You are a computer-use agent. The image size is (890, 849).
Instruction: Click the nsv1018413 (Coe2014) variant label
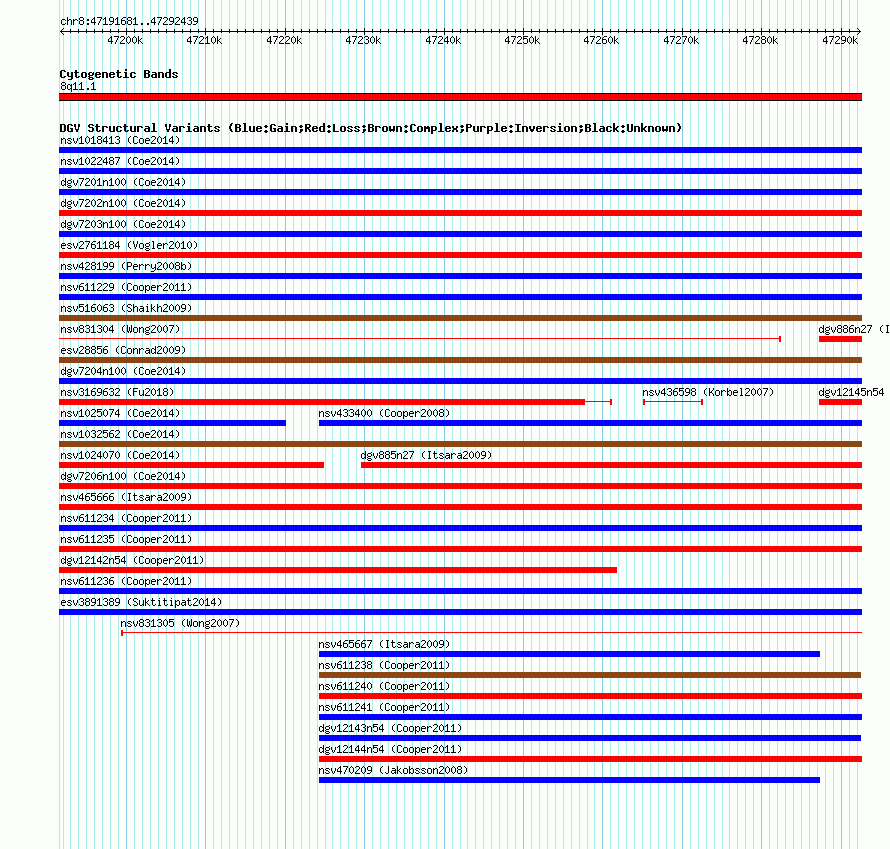click(120, 140)
